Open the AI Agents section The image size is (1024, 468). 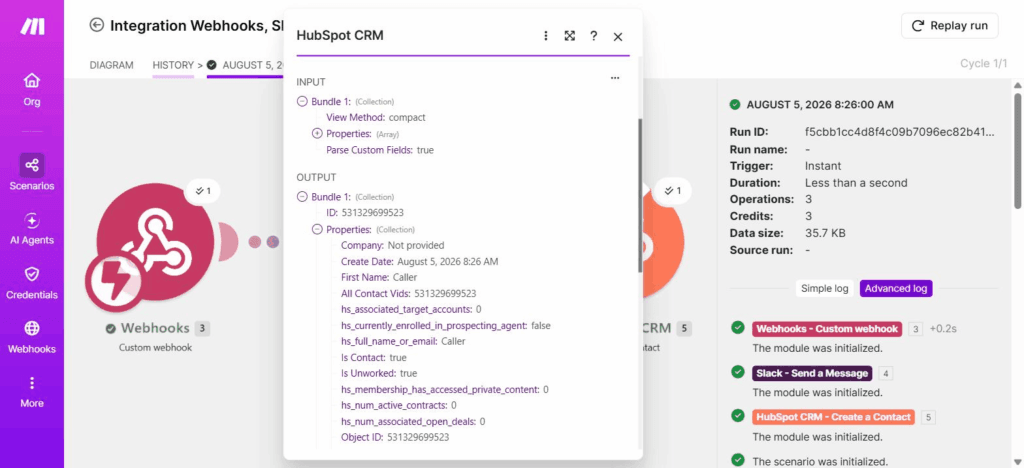[x=31, y=229]
